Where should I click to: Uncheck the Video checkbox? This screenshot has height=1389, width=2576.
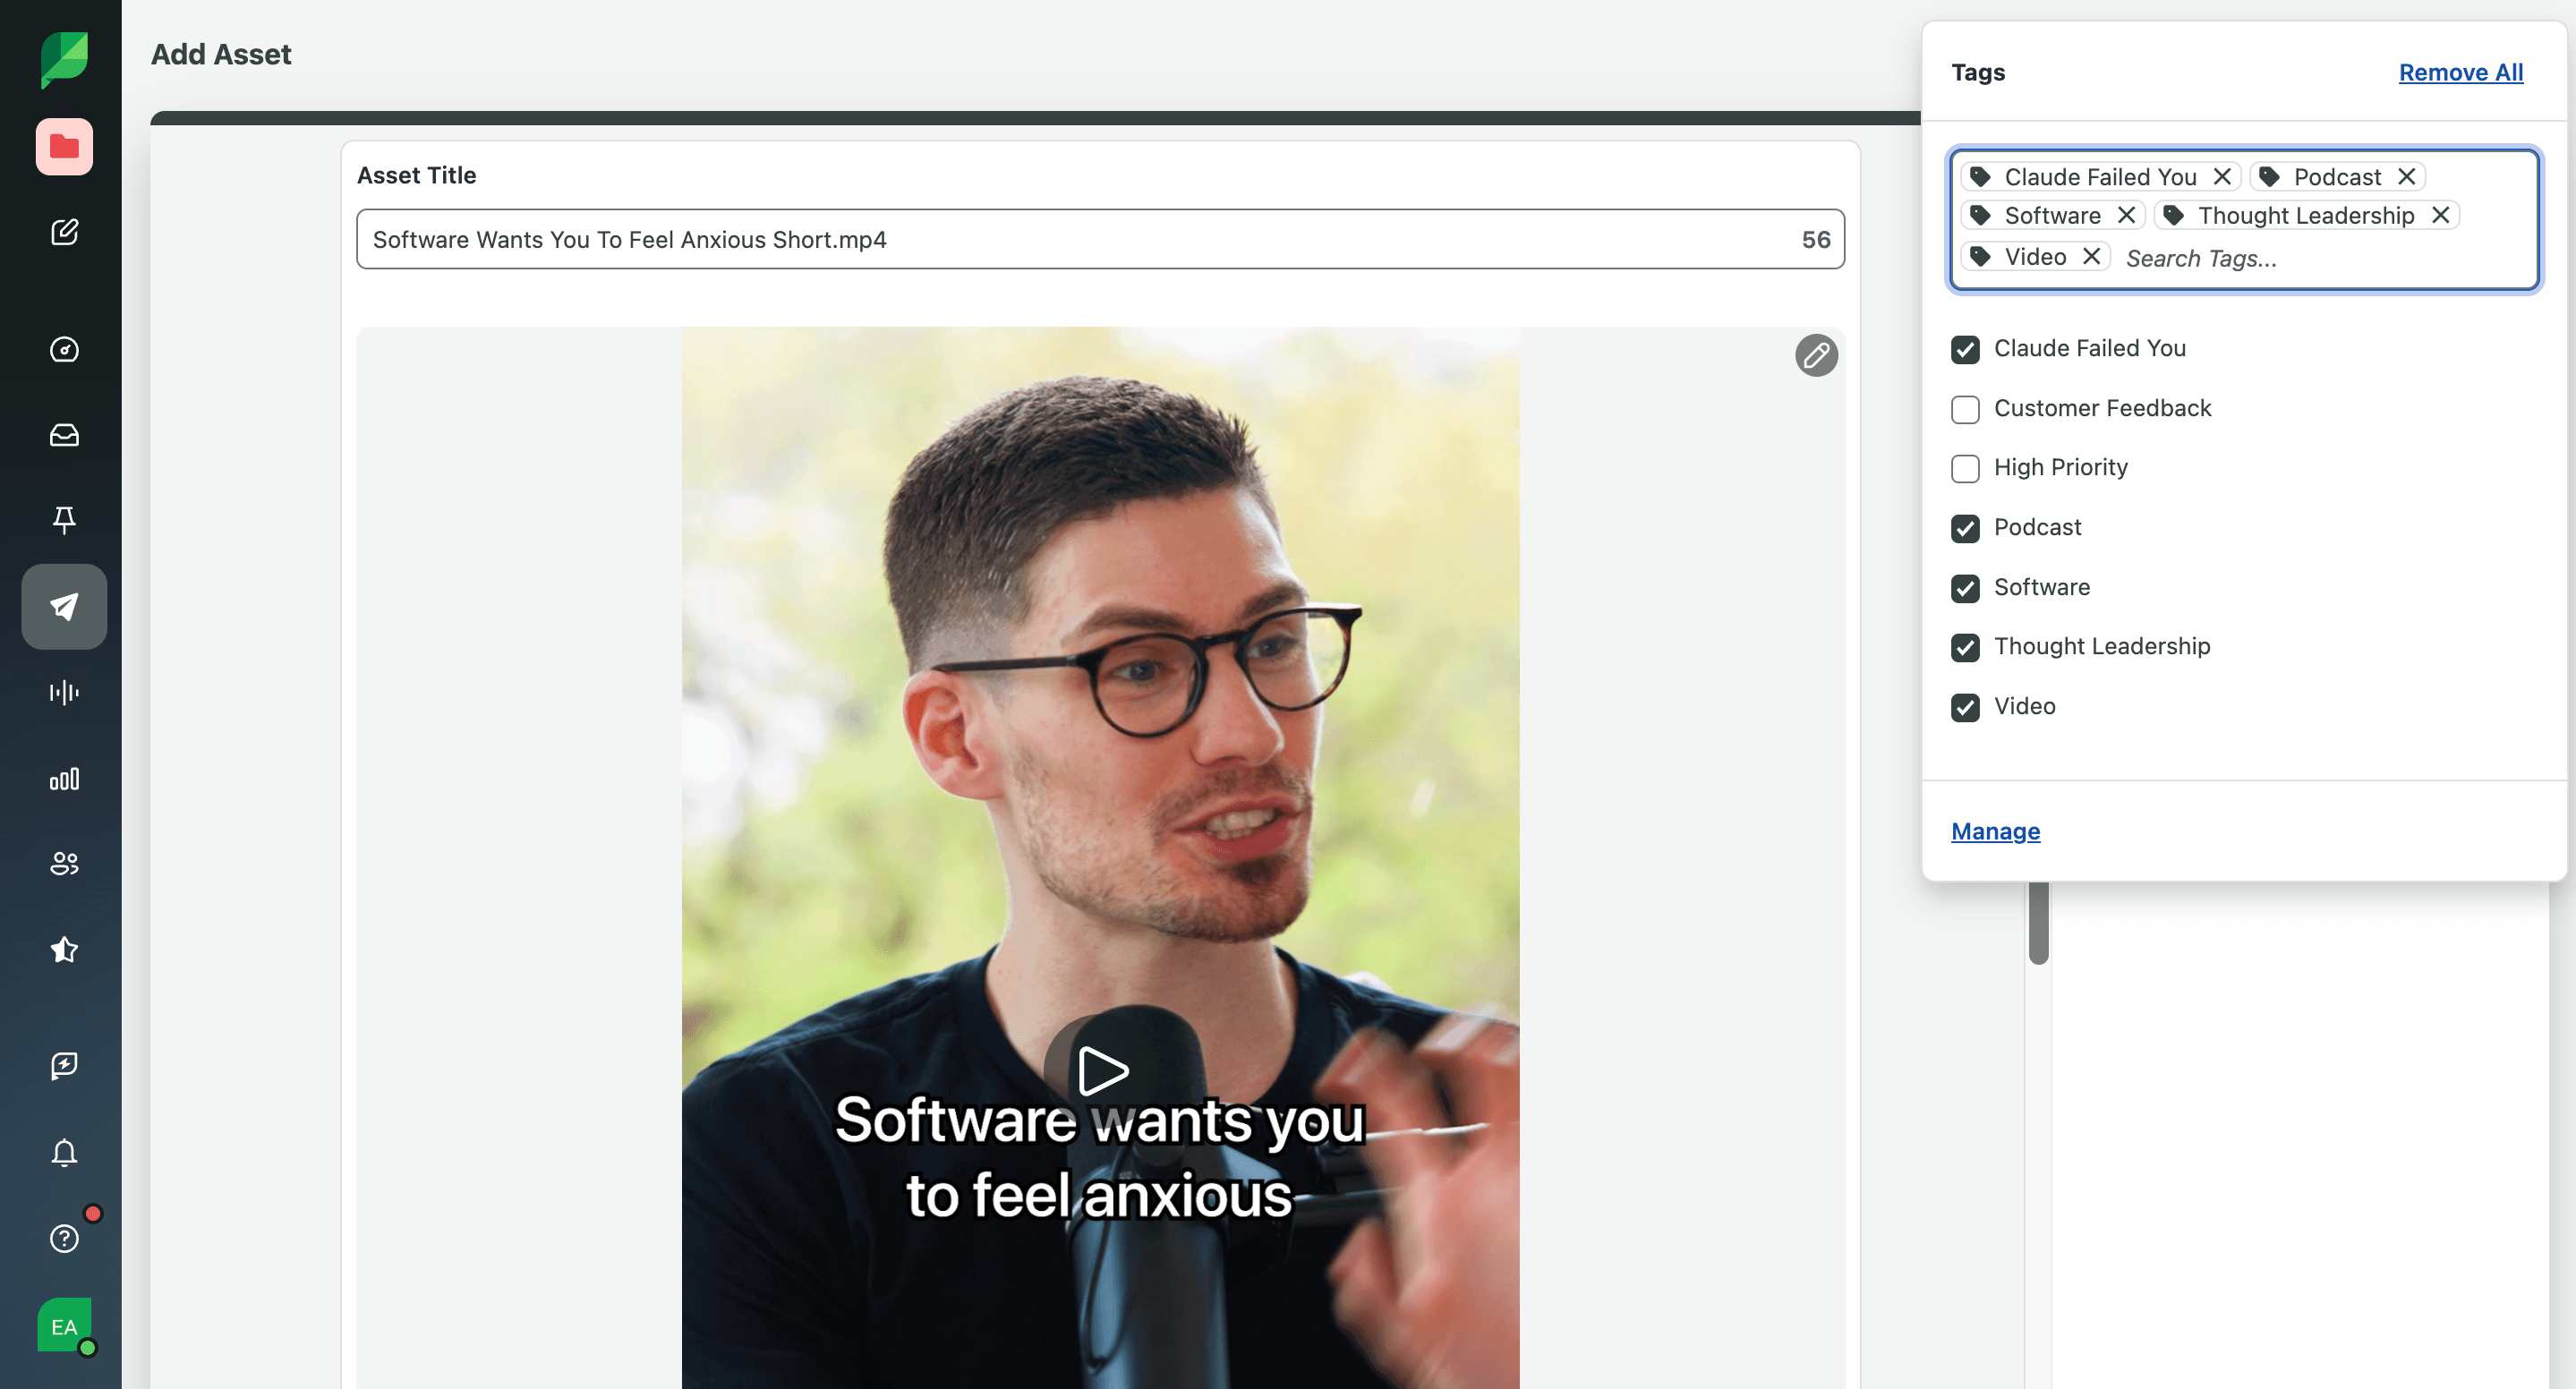1965,707
